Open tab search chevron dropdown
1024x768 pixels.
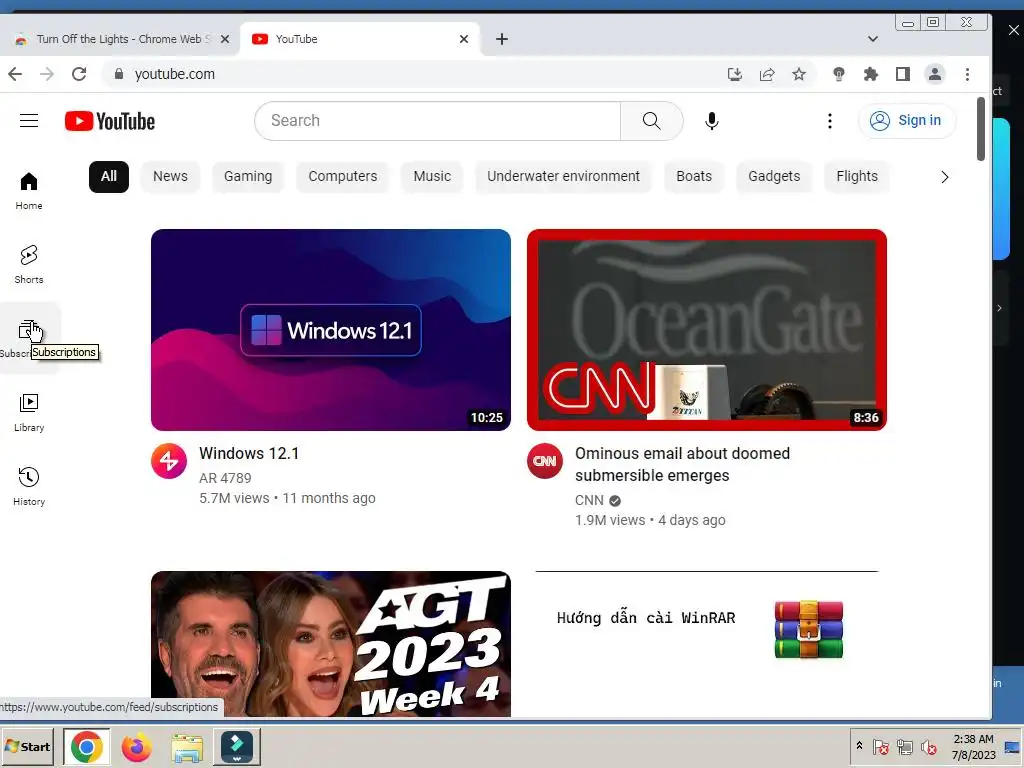pyautogui.click(x=872, y=39)
